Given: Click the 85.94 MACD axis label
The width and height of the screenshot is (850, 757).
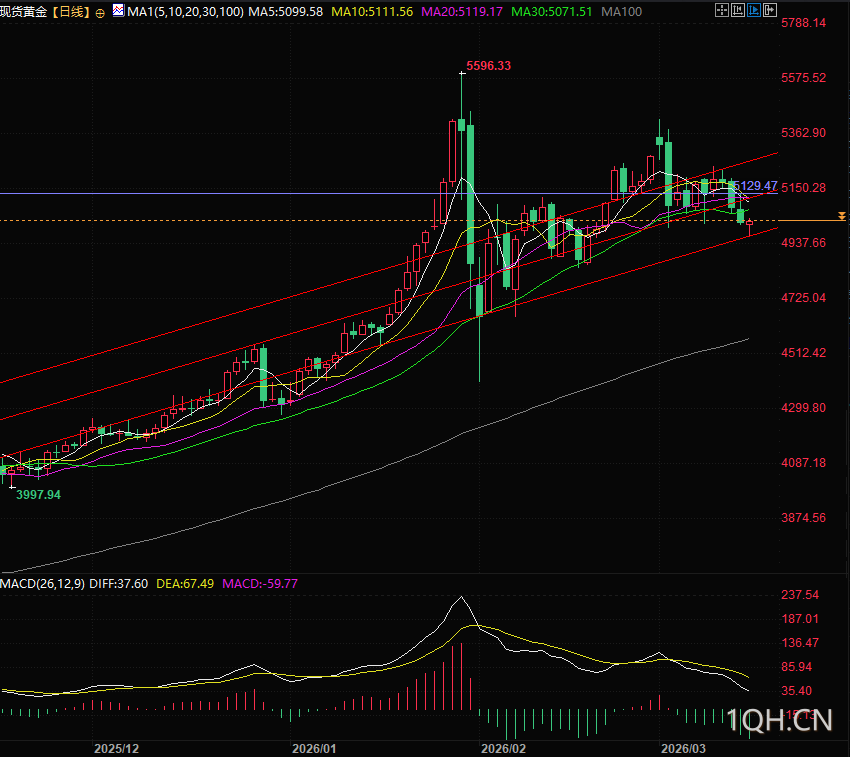Looking at the screenshot, I should [x=797, y=667].
